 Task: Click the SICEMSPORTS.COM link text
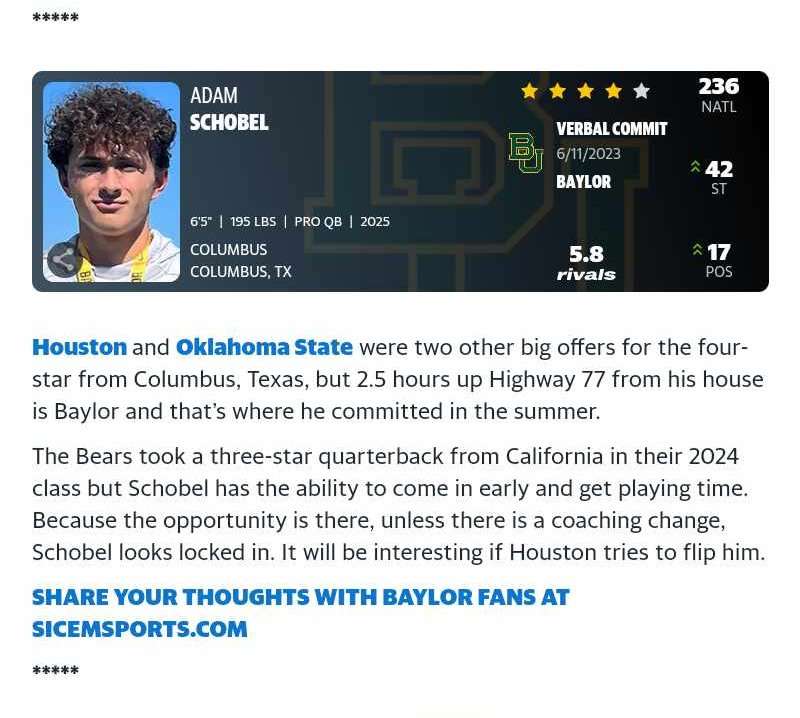point(140,629)
